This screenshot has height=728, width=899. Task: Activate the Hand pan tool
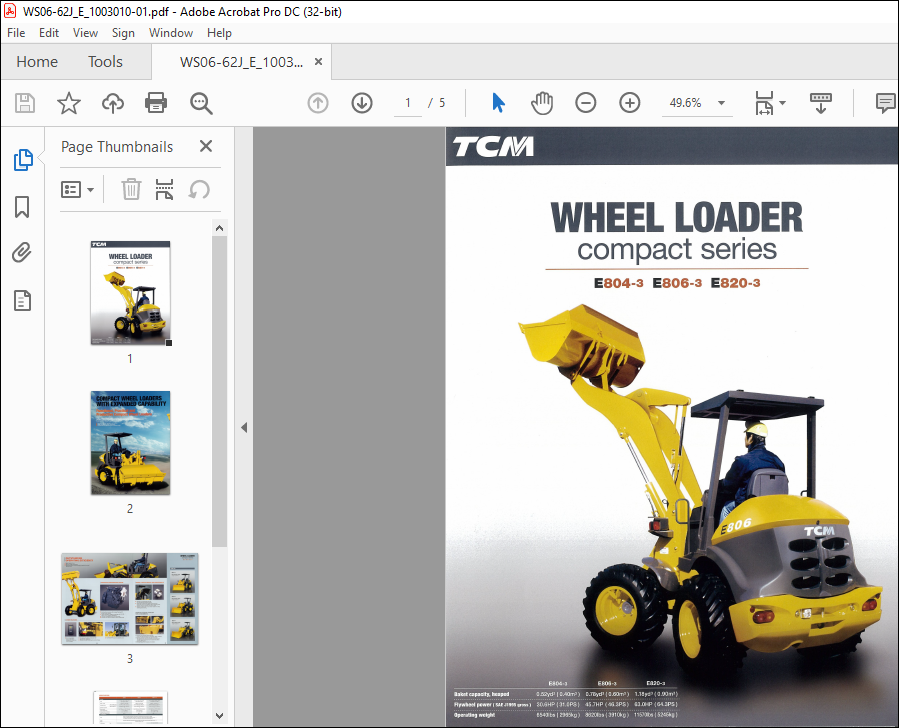(x=542, y=103)
